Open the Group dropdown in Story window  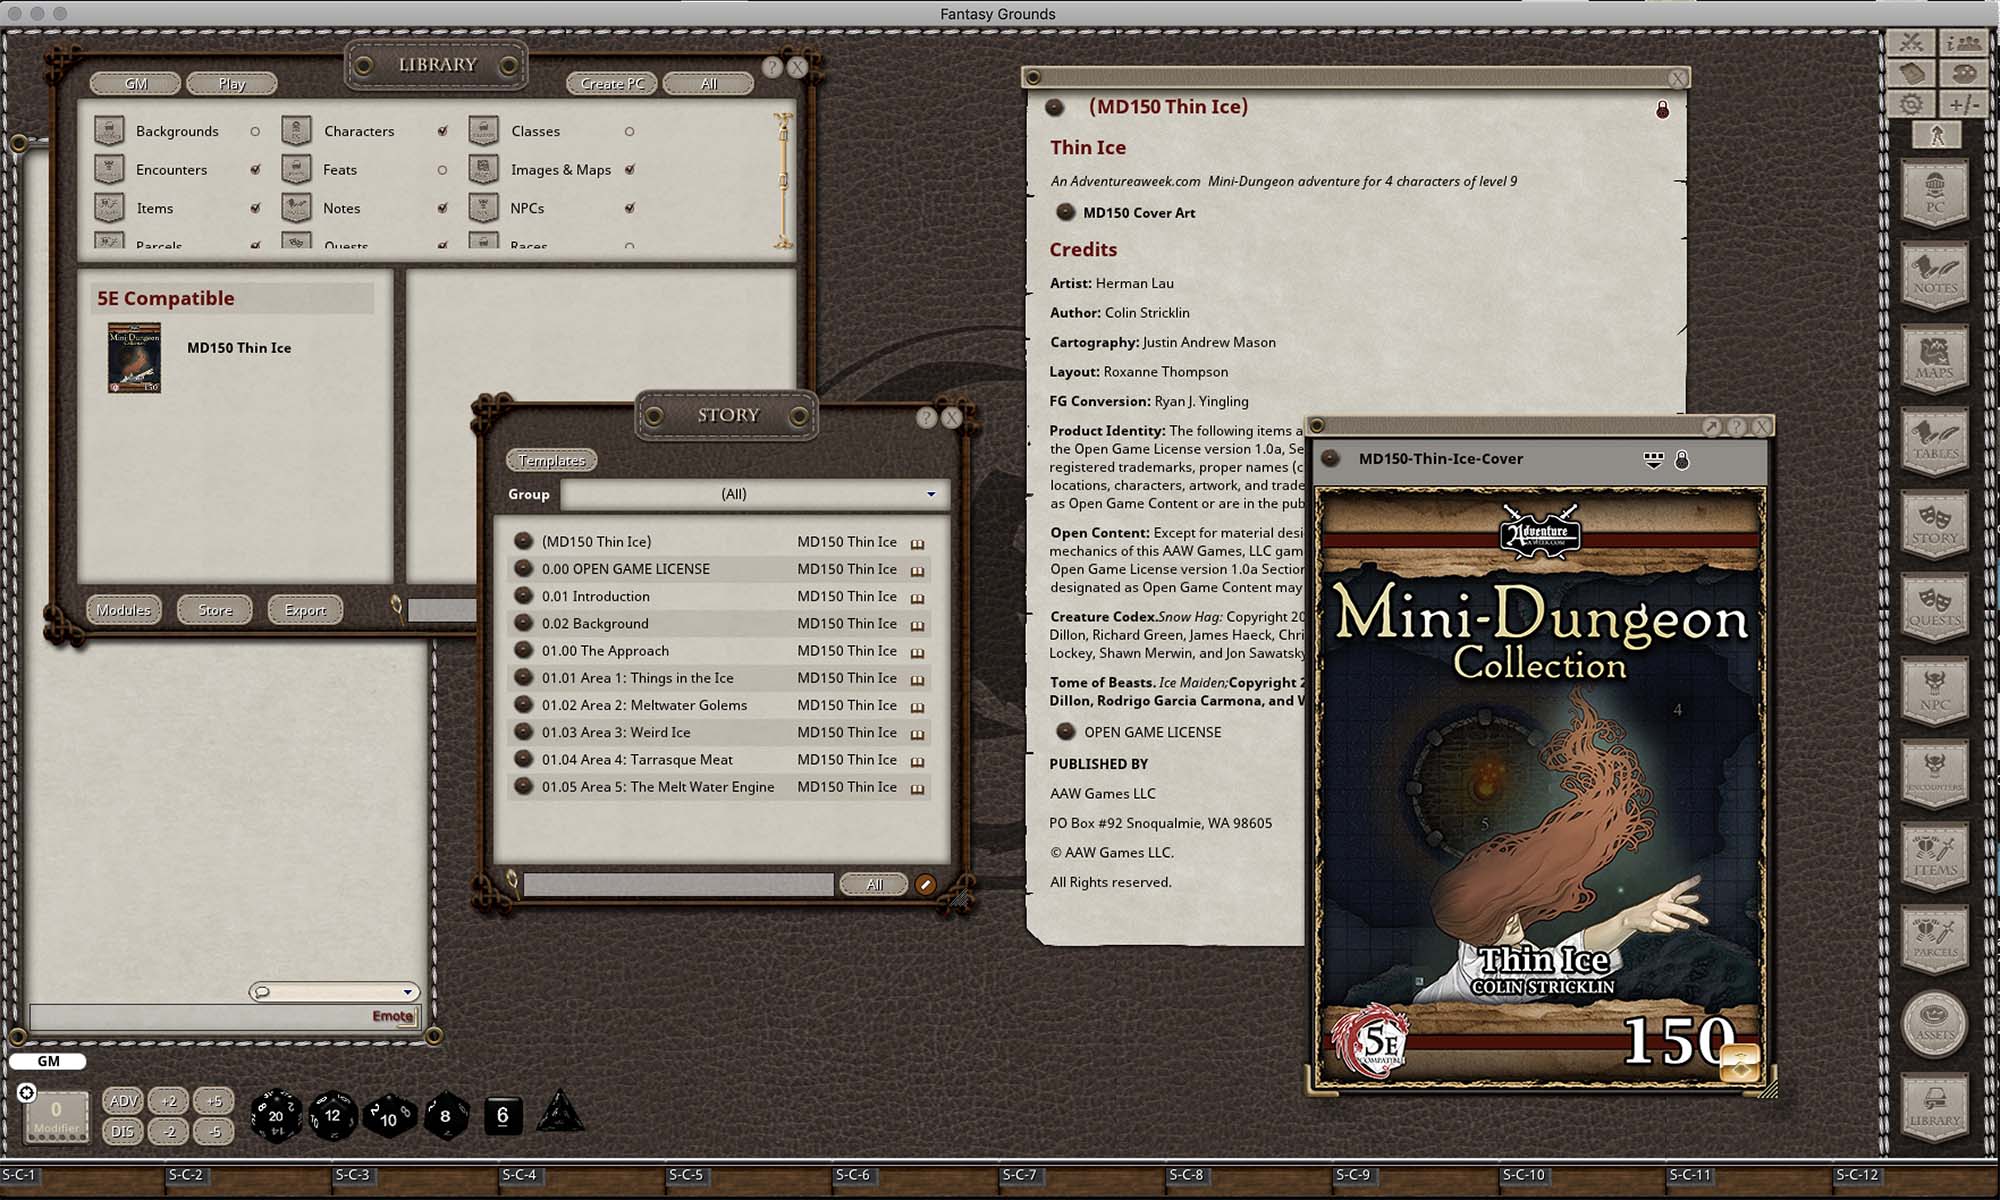pyautogui.click(x=754, y=494)
